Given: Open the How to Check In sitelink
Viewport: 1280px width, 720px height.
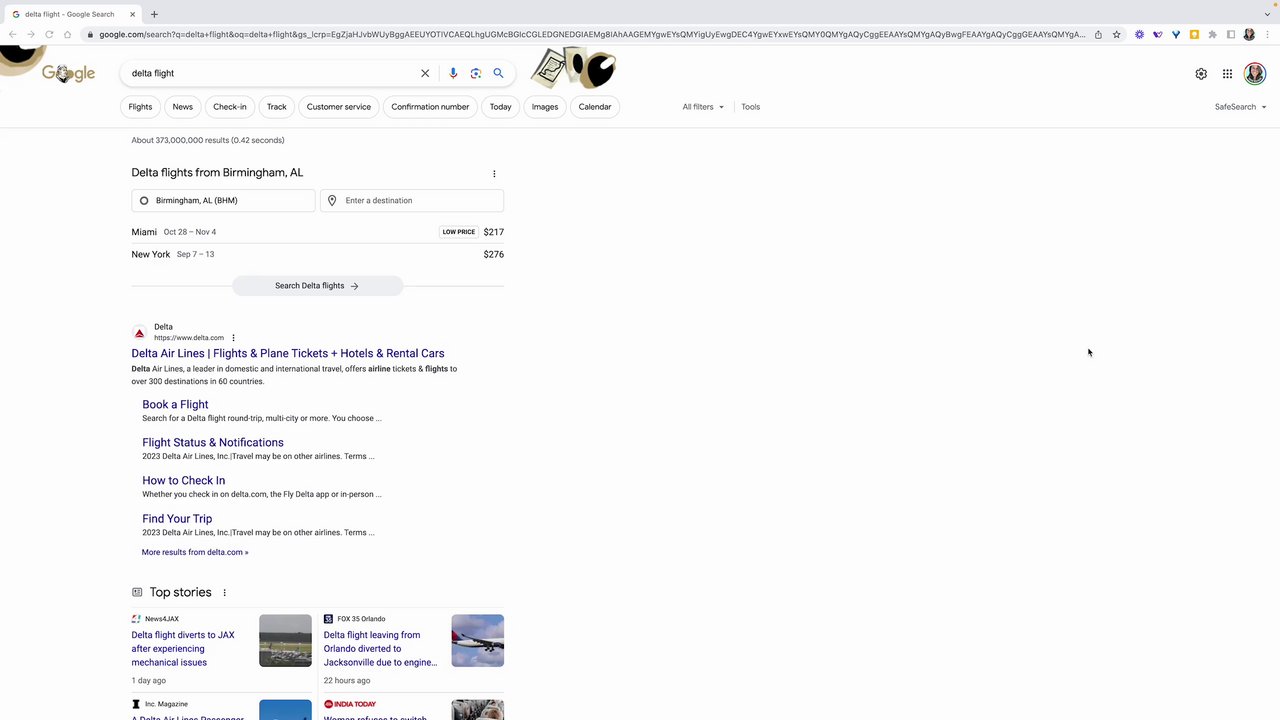Looking at the screenshot, I should (x=184, y=481).
